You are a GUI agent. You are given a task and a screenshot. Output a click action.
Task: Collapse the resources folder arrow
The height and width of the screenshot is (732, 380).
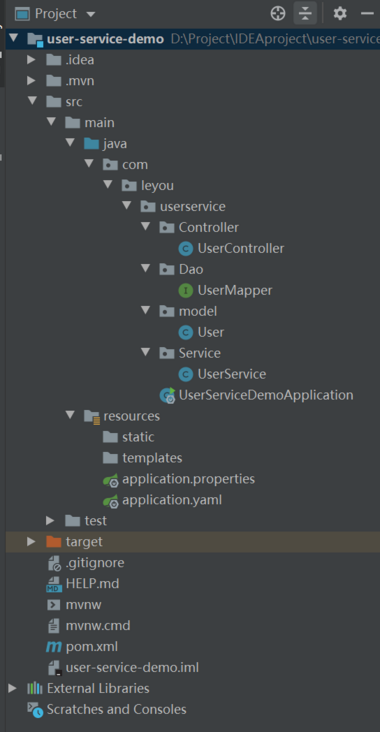[x=70, y=415]
